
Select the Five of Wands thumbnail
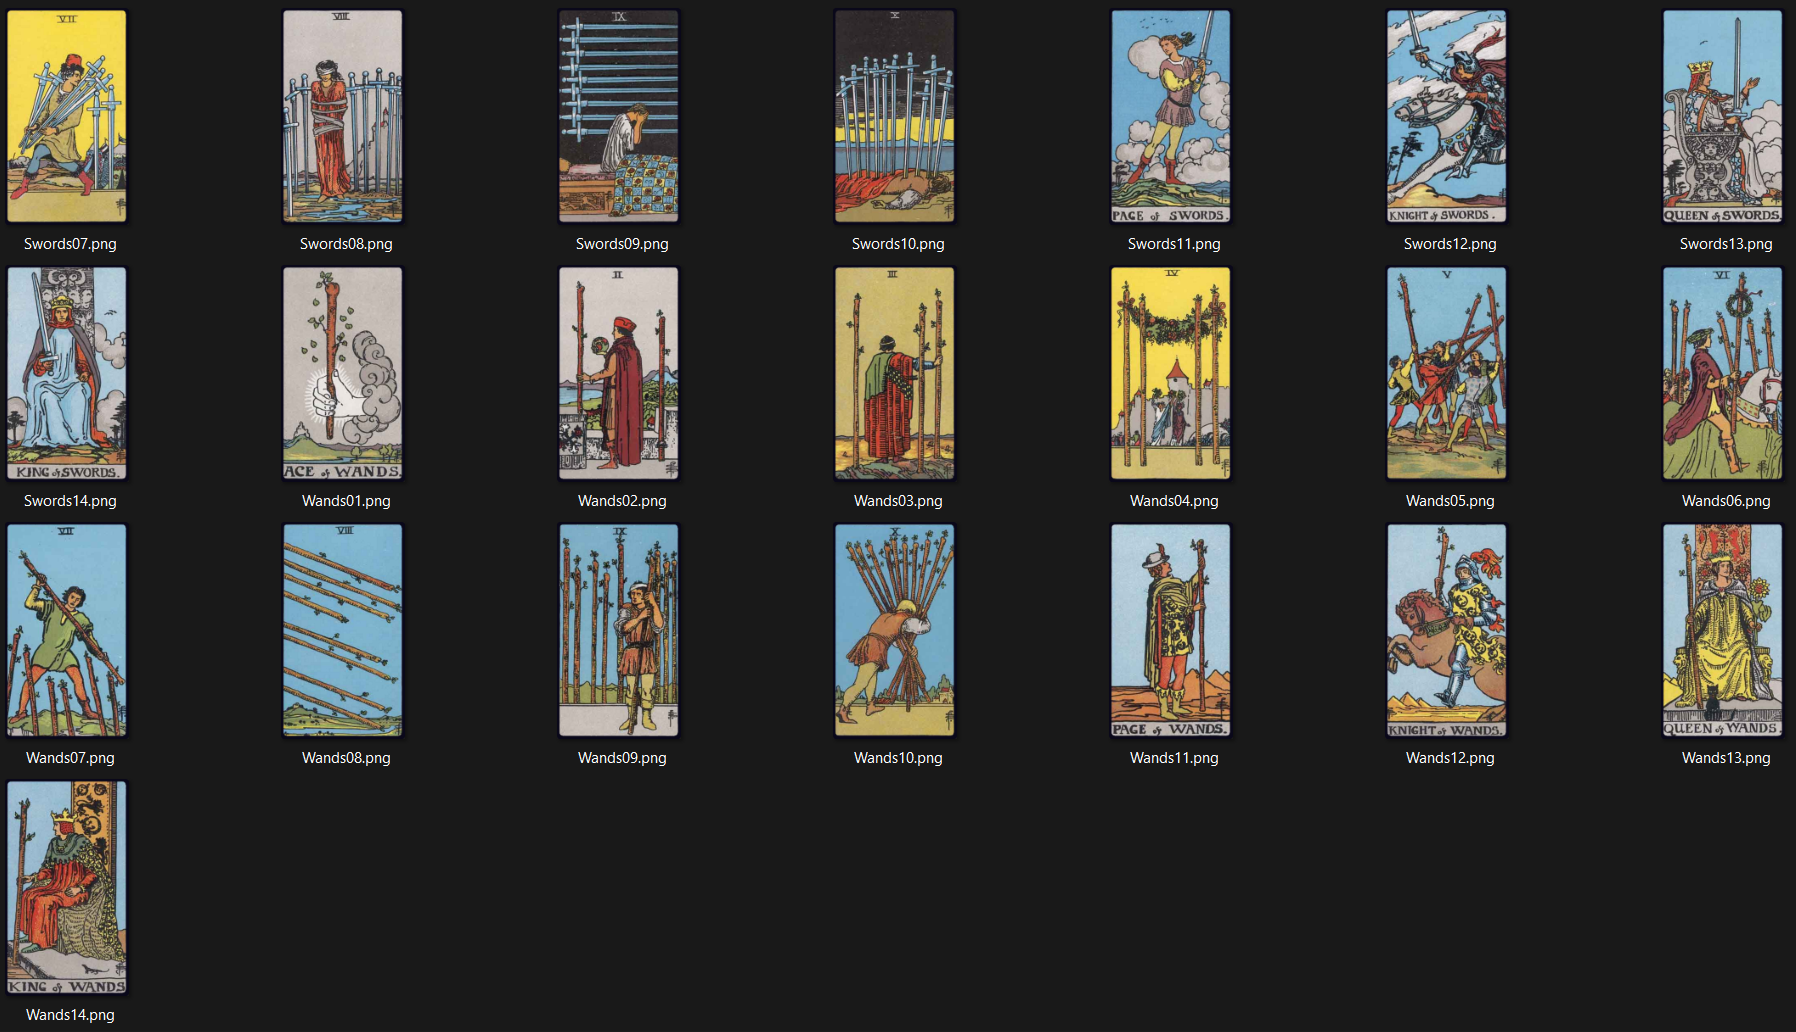tap(1447, 372)
